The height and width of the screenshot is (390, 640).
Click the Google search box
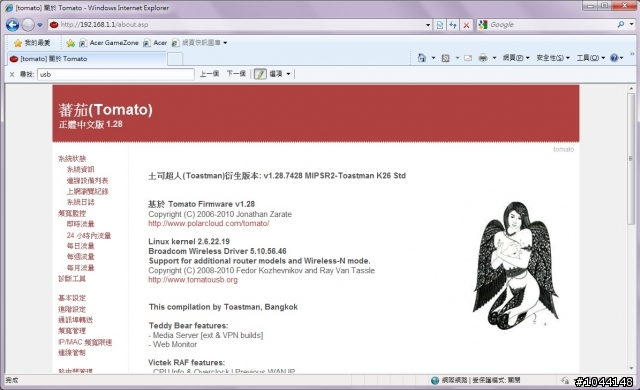pos(551,24)
